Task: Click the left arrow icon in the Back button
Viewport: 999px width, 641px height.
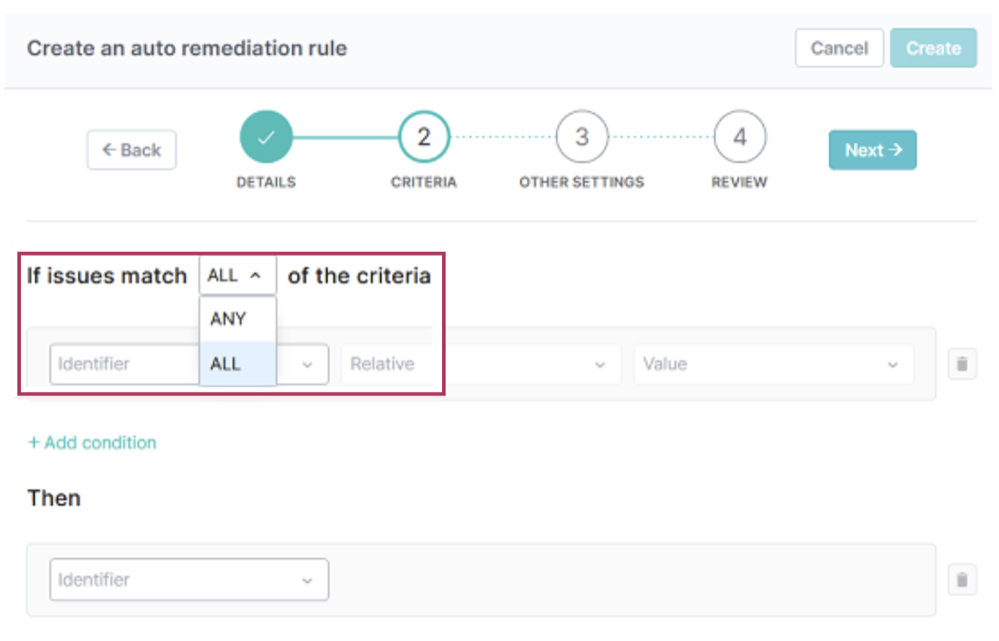Action: point(110,149)
